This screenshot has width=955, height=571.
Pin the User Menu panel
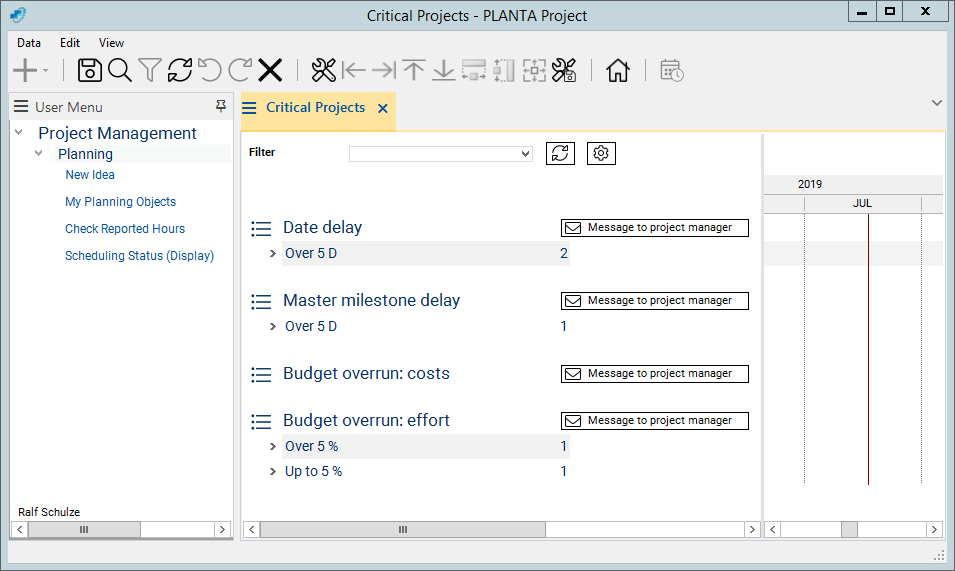click(x=220, y=107)
